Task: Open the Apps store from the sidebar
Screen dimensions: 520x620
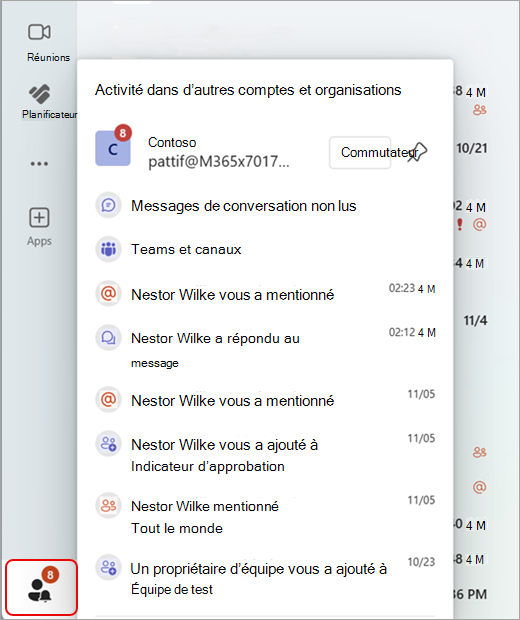Action: pos(39,227)
